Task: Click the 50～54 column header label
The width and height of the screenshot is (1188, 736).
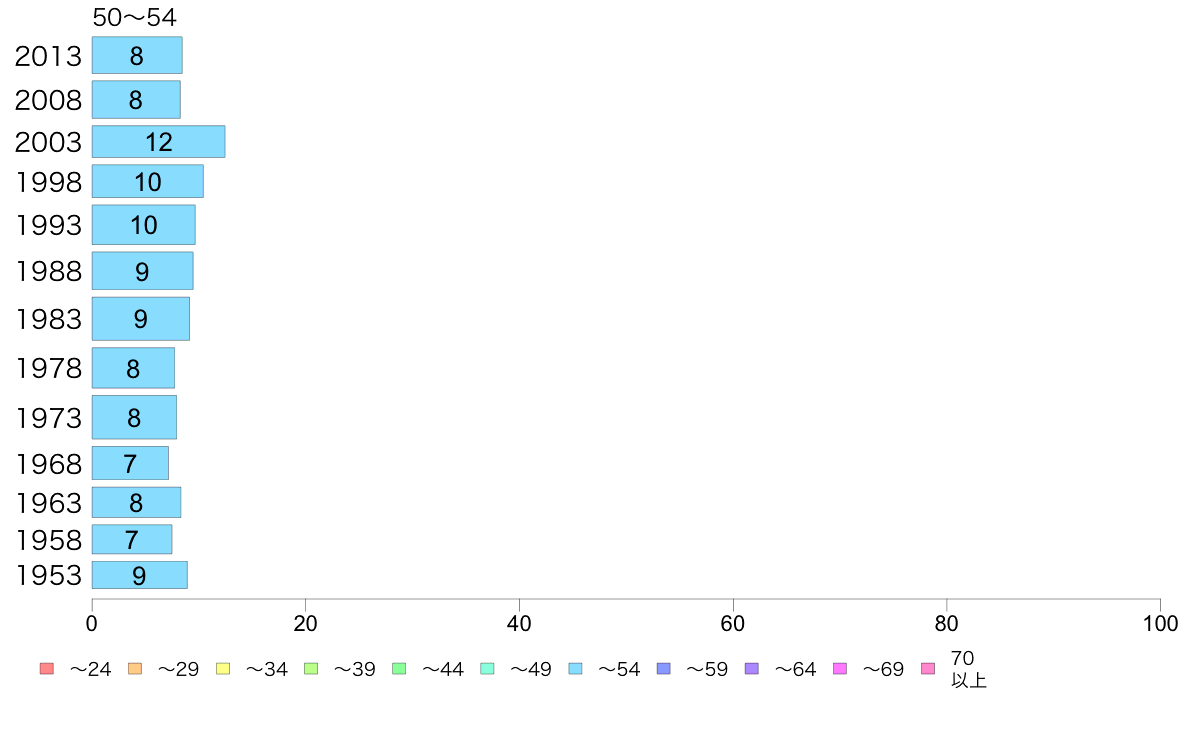Action: (x=134, y=17)
